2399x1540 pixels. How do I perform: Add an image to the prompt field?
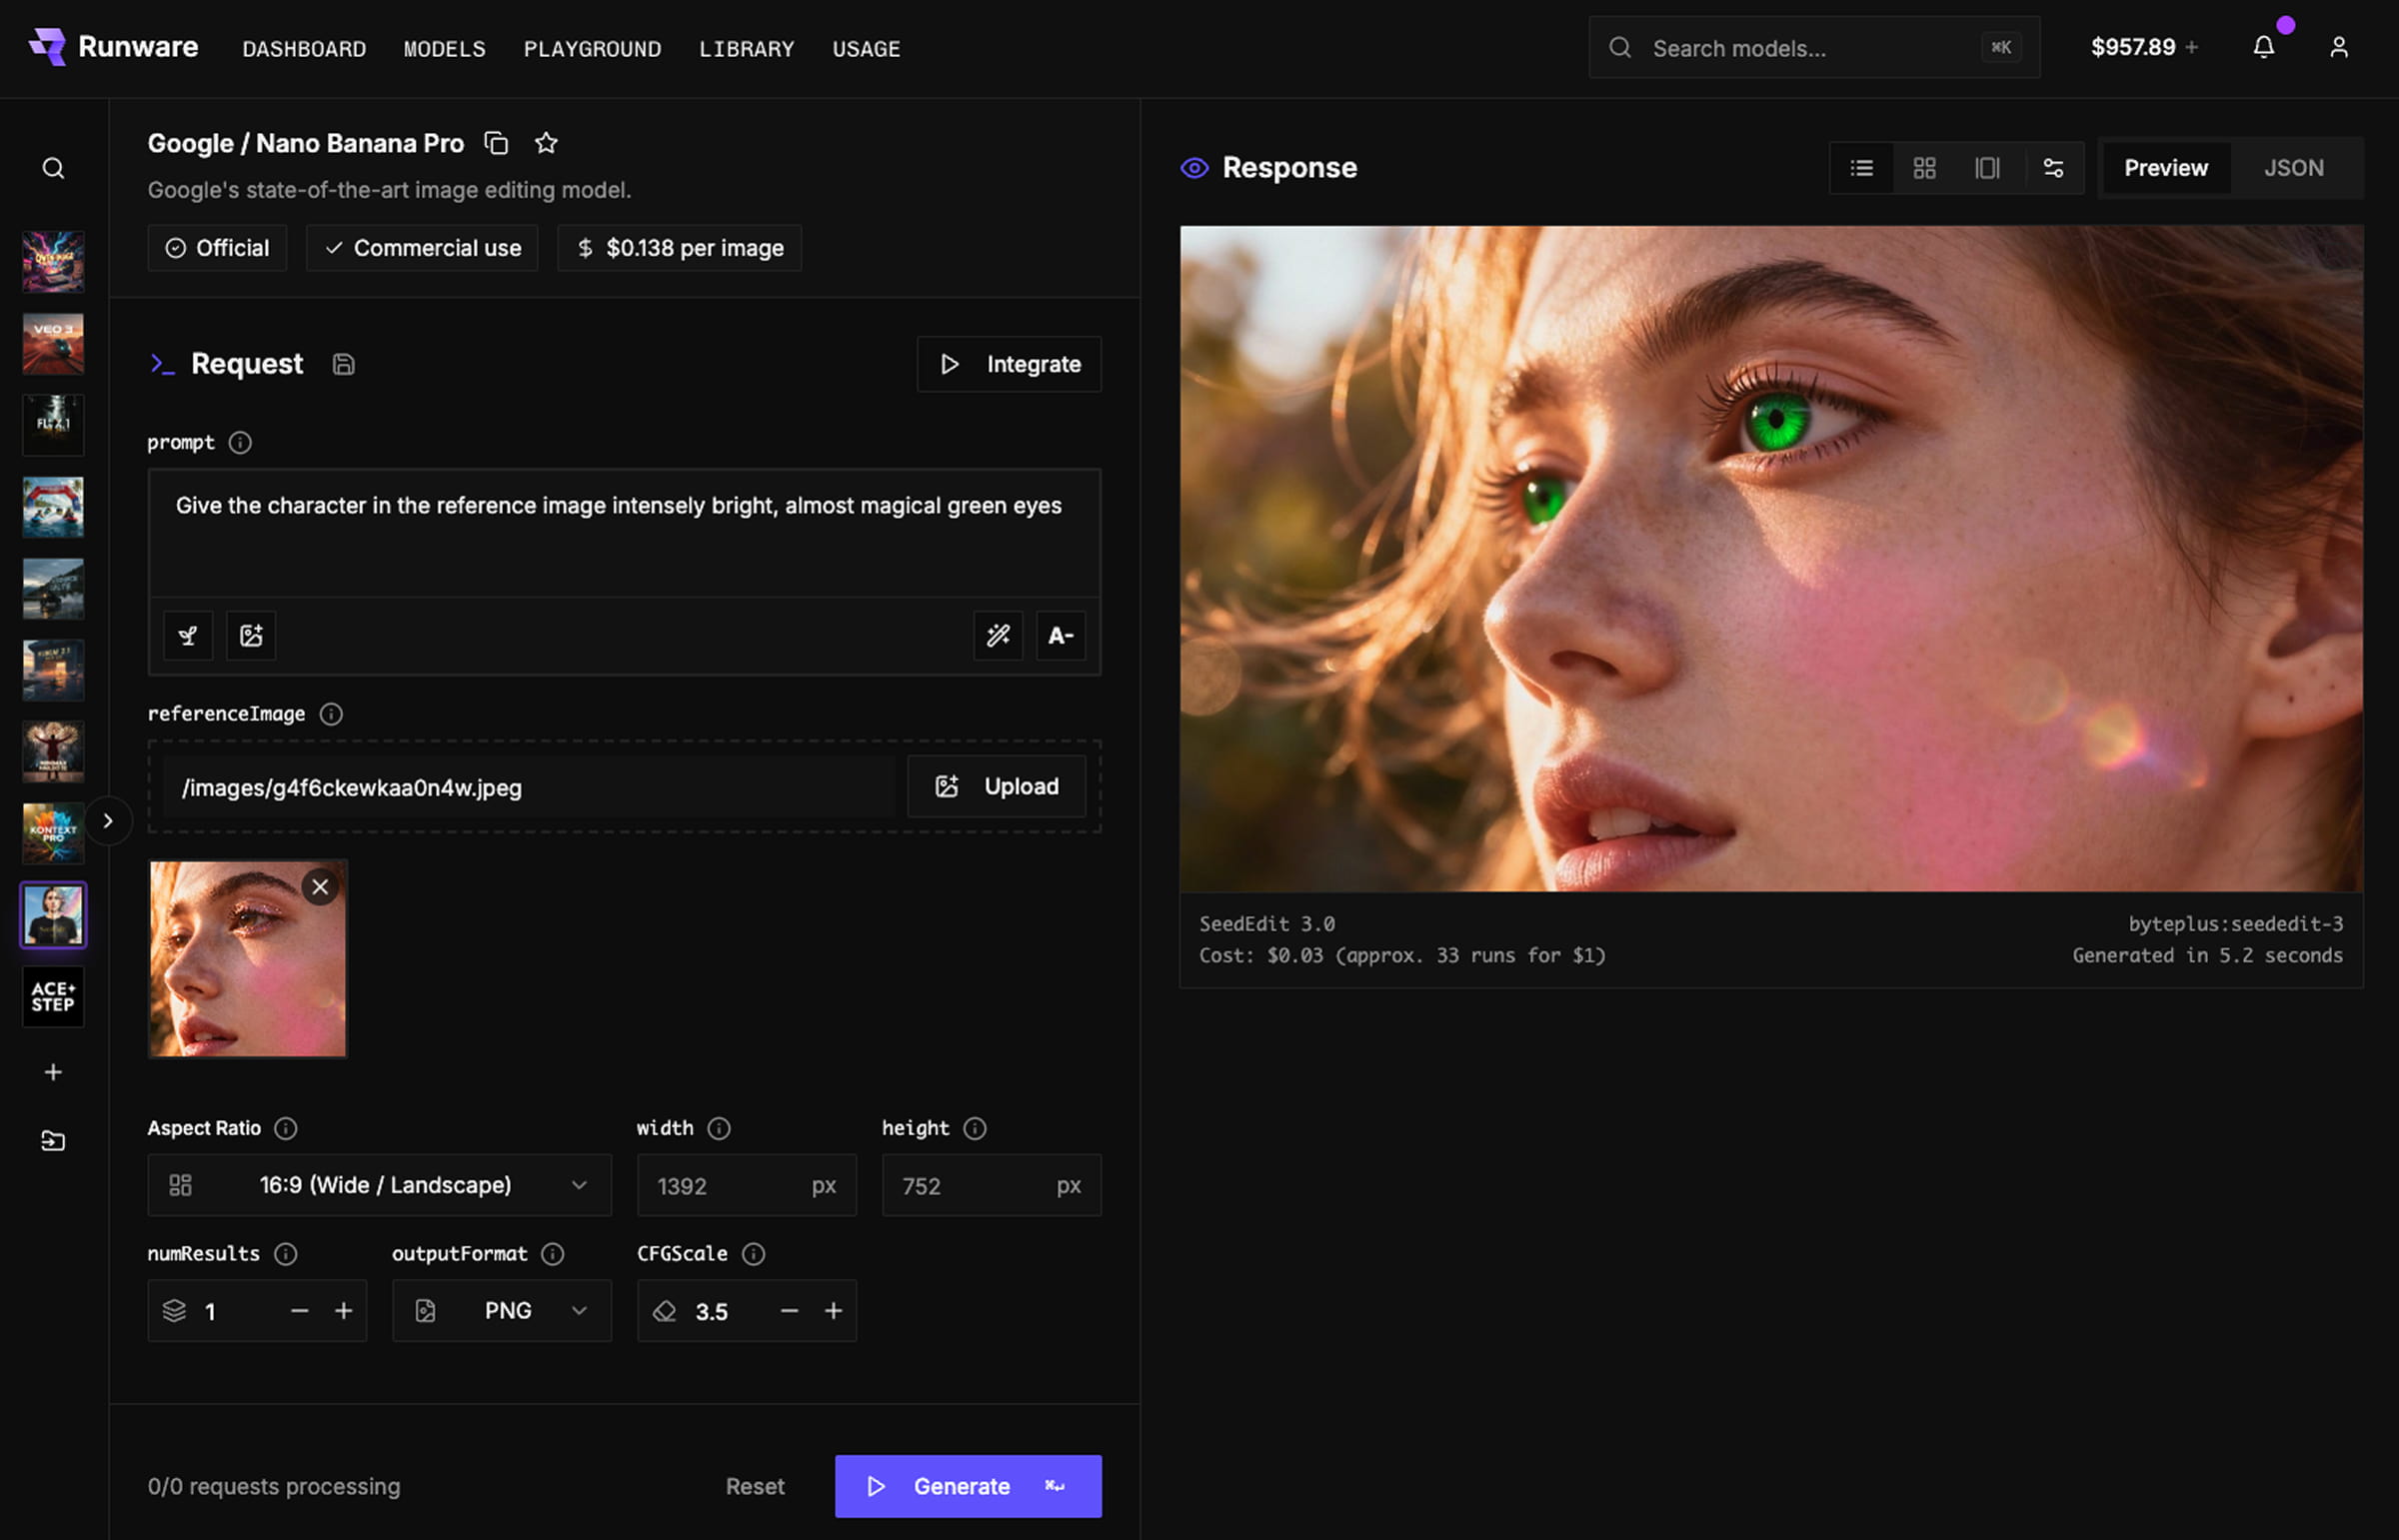point(250,635)
